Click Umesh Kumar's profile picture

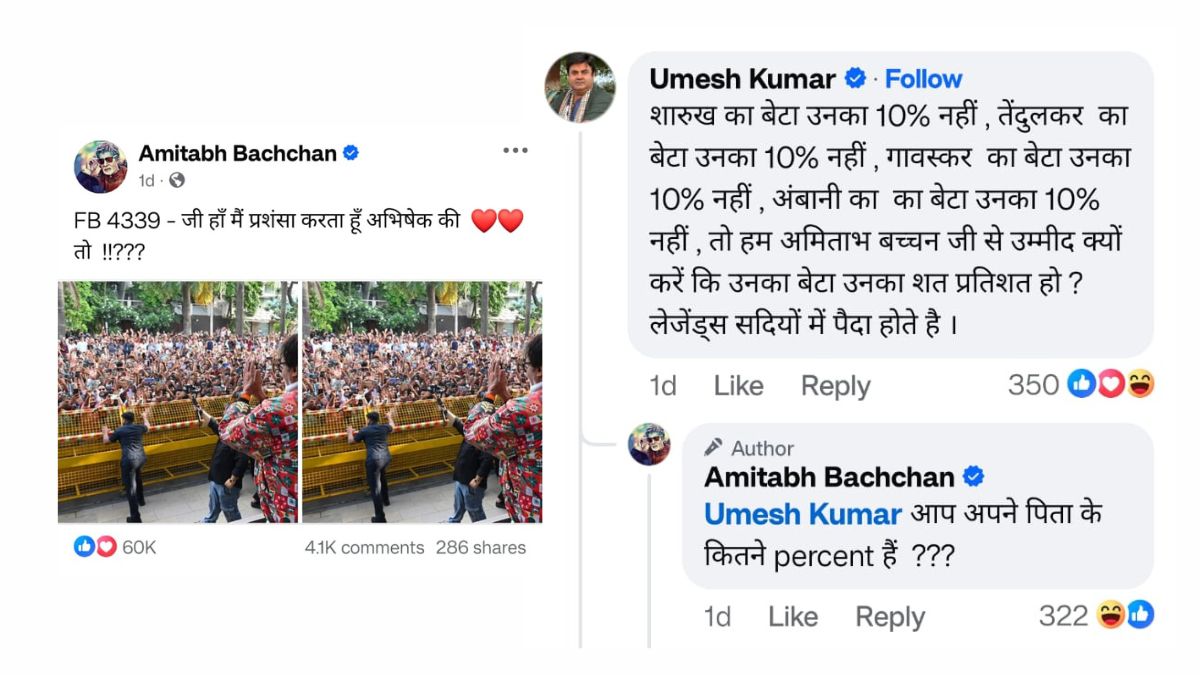click(x=580, y=87)
